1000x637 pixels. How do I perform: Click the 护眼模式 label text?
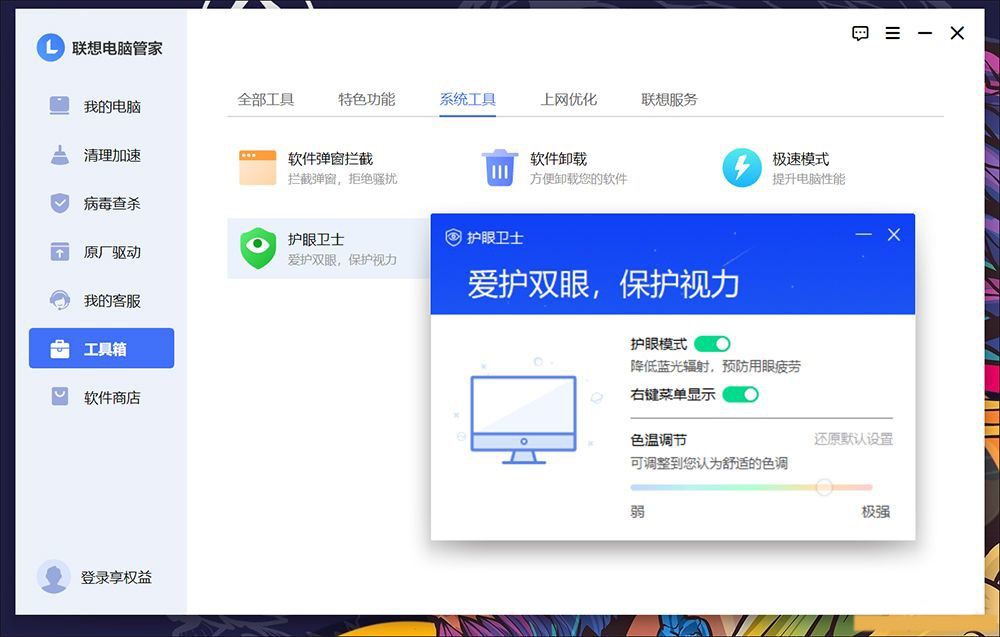(x=659, y=344)
